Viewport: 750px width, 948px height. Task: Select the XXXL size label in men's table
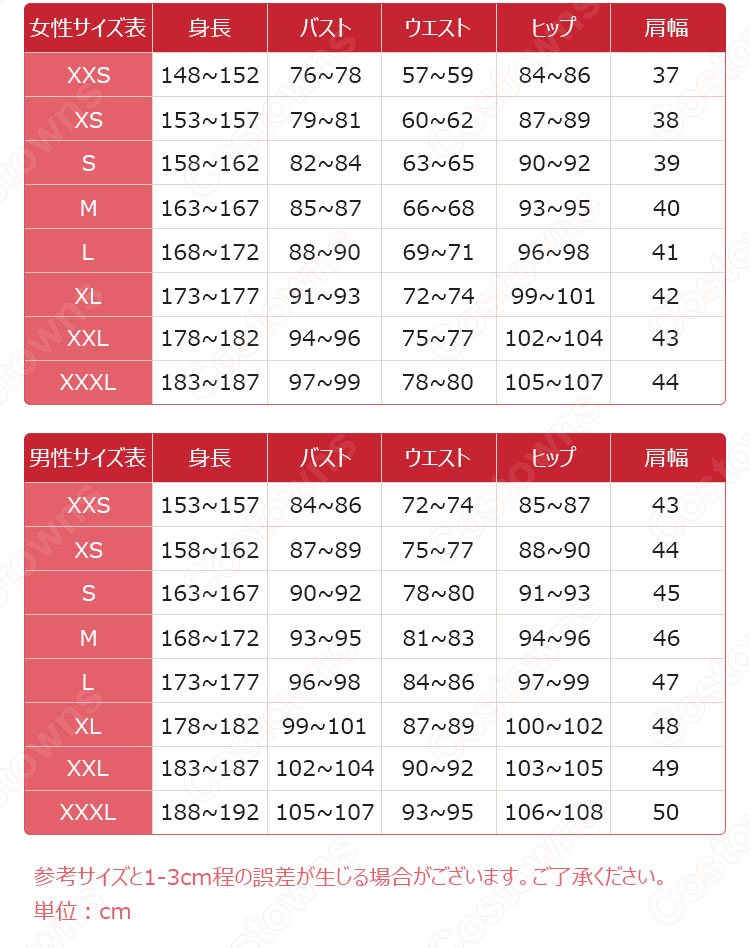pyautogui.click(x=88, y=812)
